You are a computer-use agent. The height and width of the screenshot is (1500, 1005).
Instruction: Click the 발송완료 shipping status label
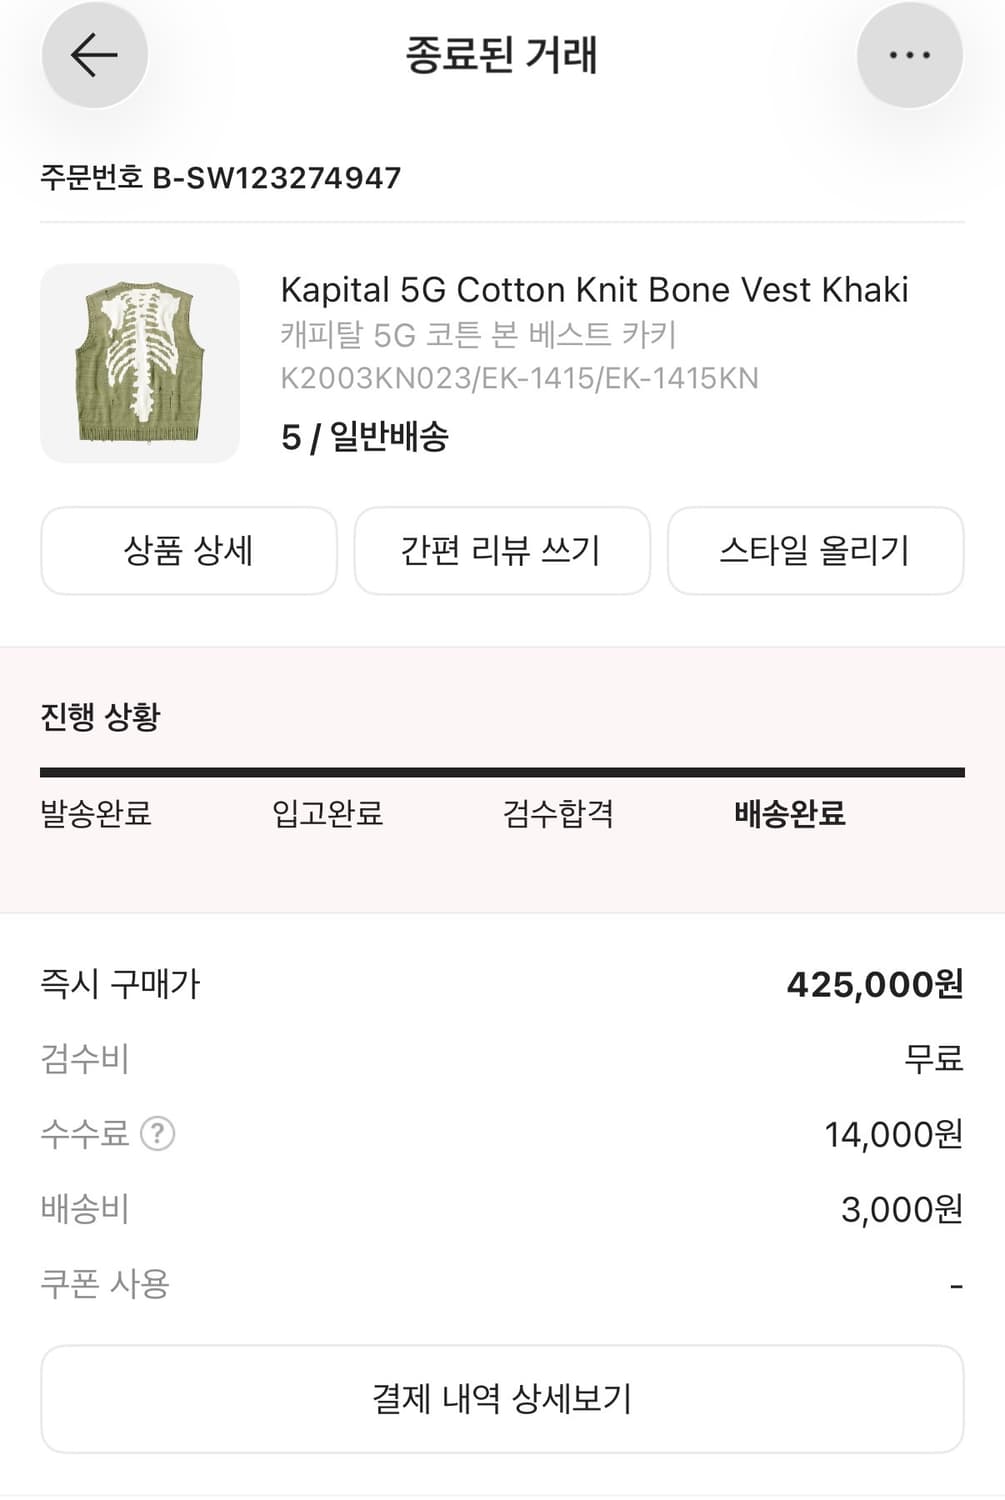click(97, 815)
